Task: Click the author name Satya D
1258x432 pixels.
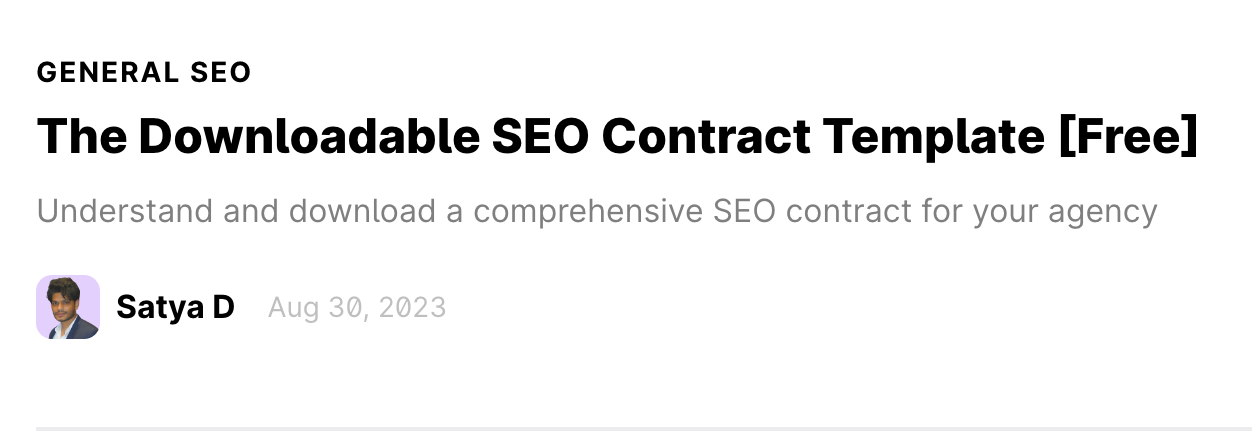Action: coord(175,307)
